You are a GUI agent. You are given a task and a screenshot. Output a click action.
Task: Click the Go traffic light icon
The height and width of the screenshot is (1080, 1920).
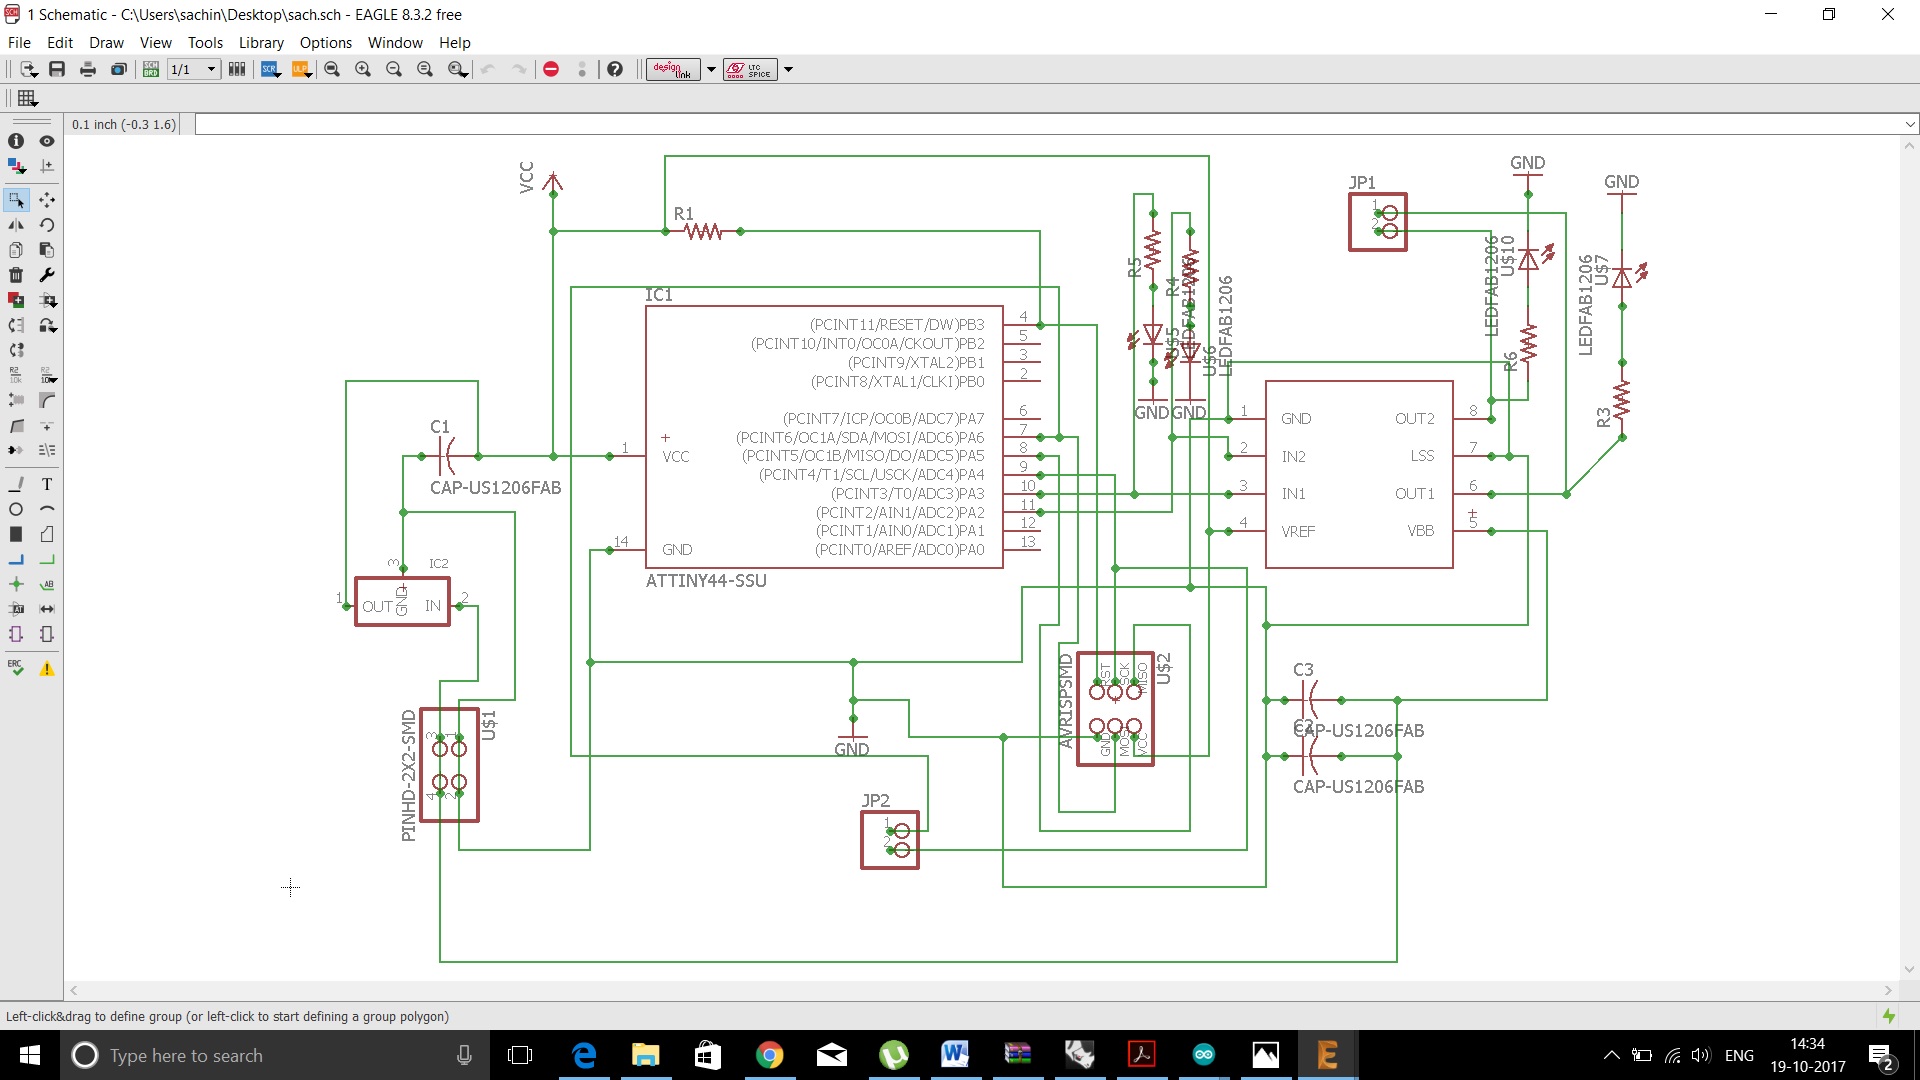(x=582, y=69)
